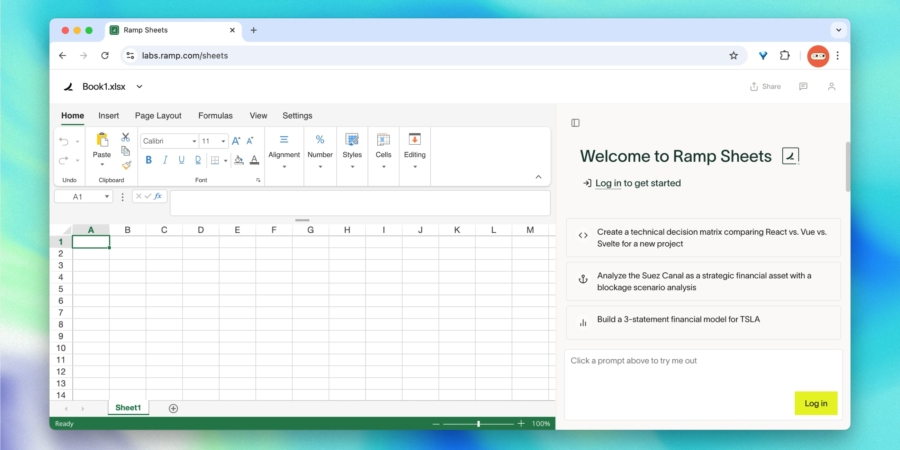Image resolution: width=900 pixels, height=450 pixels.
Task: Click the Fill Color bucket icon
Action: 237,160
